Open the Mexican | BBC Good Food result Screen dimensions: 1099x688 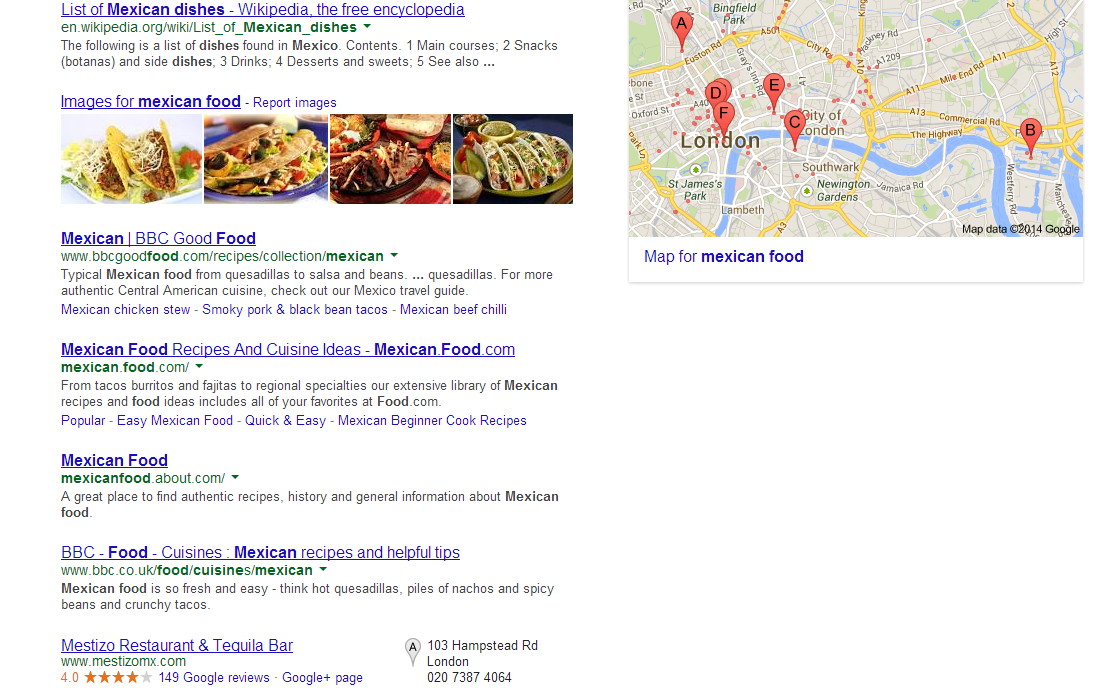coord(158,238)
